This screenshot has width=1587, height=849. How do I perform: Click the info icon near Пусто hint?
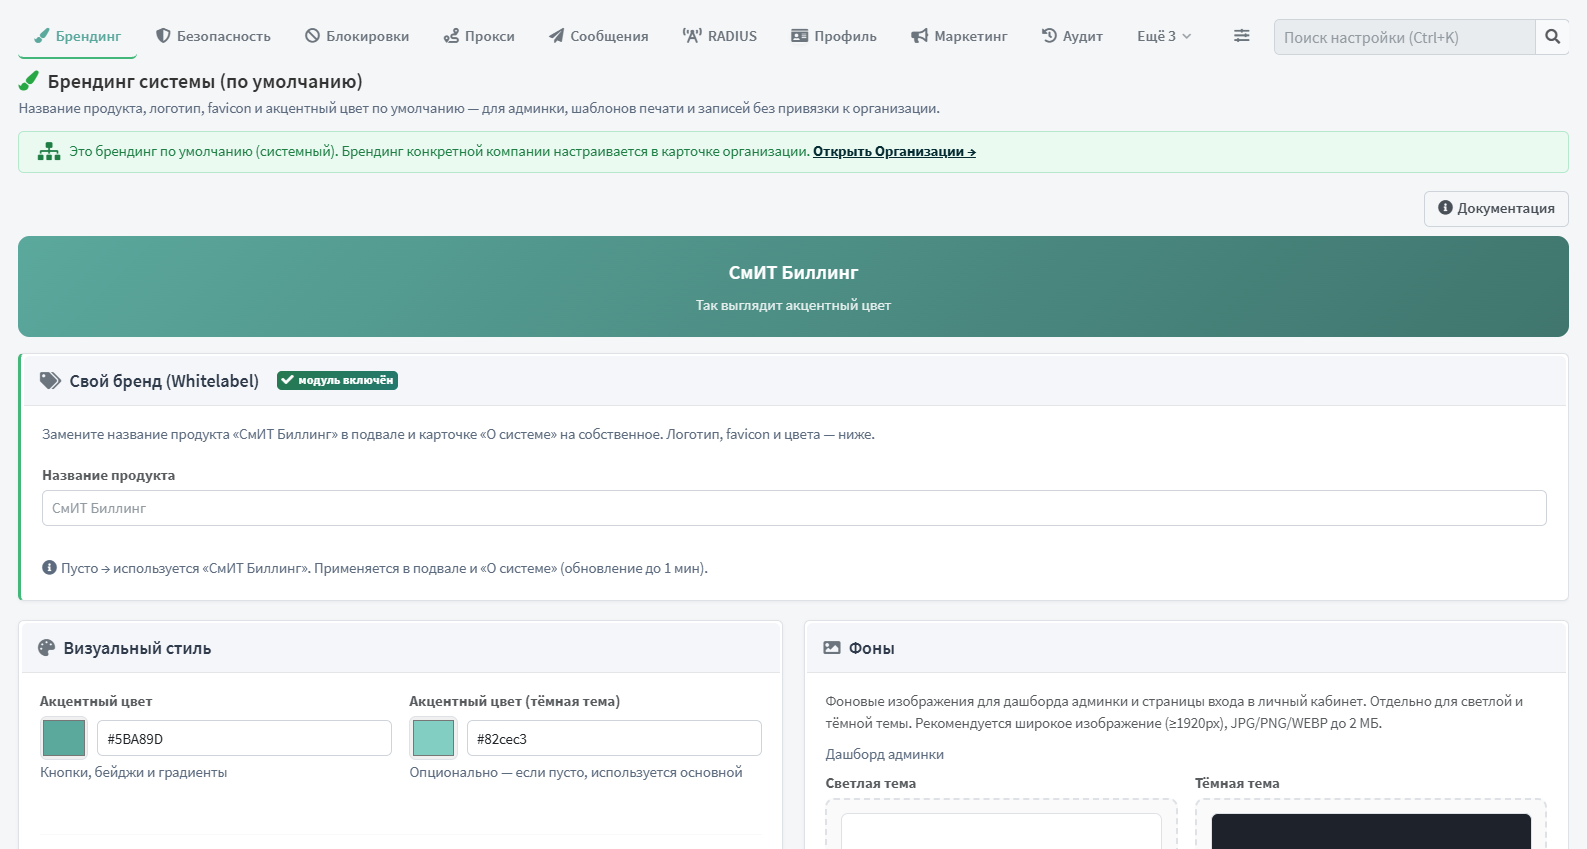pyautogui.click(x=49, y=568)
